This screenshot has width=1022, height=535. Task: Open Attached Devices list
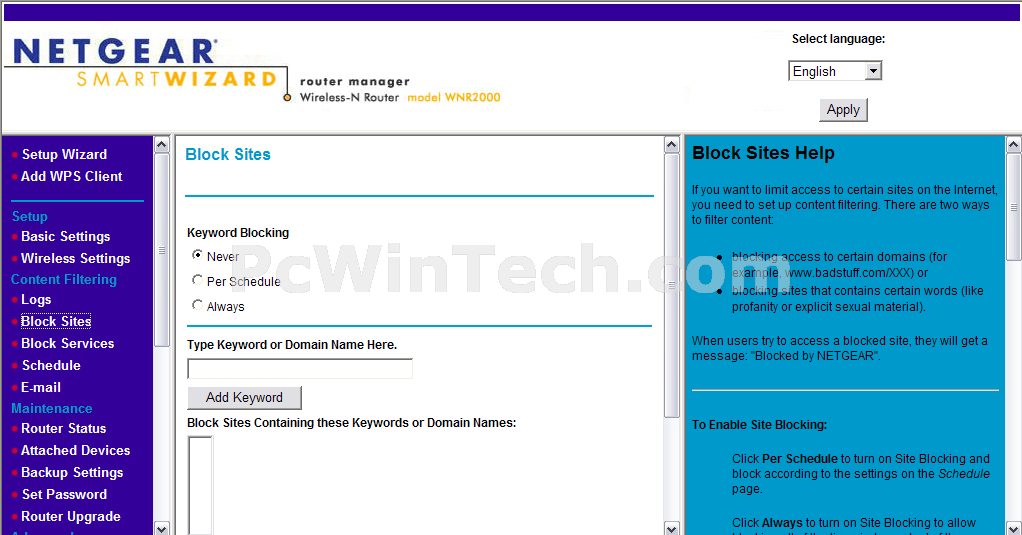[76, 451]
